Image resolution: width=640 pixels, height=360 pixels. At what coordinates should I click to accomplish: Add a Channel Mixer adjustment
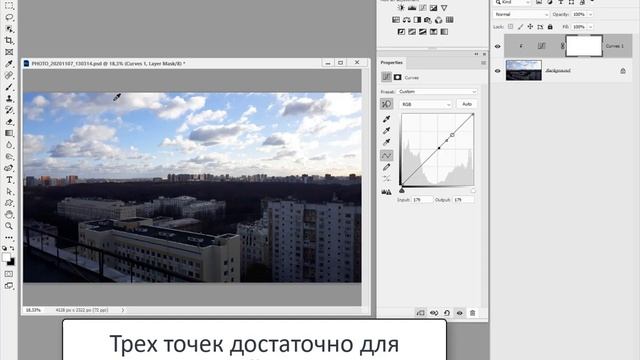tap(438, 20)
